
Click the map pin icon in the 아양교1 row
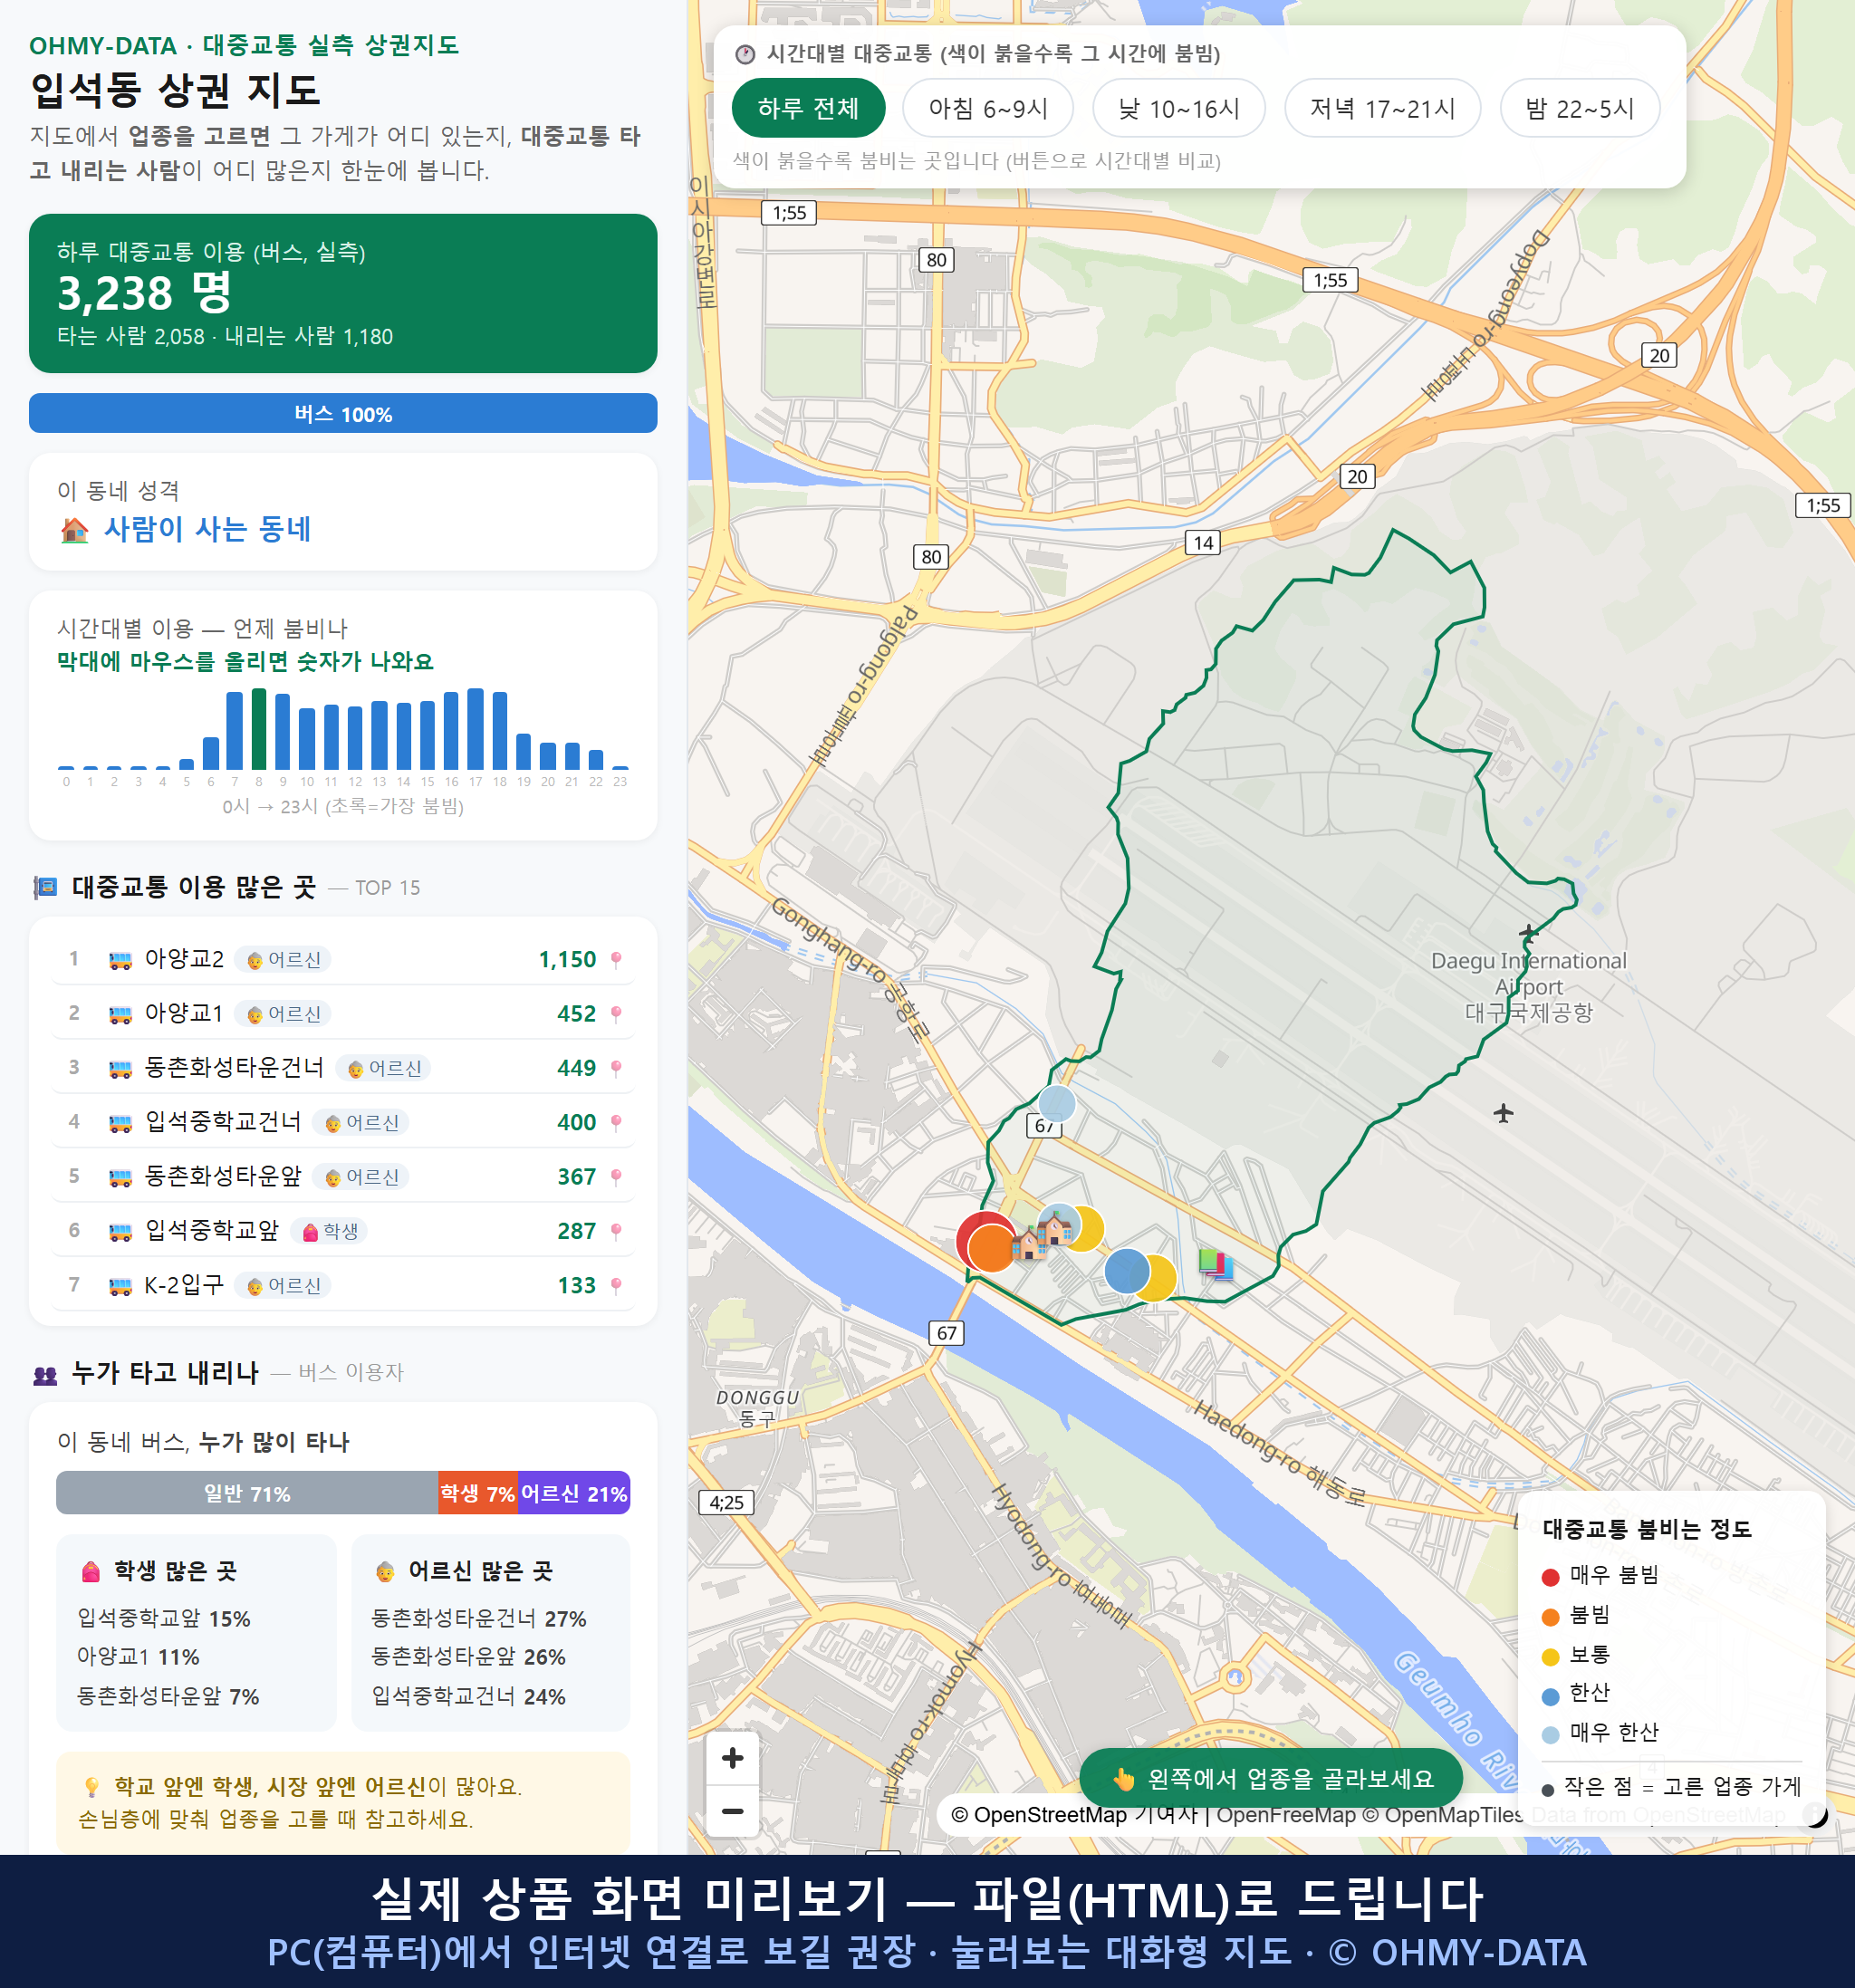pos(616,1014)
